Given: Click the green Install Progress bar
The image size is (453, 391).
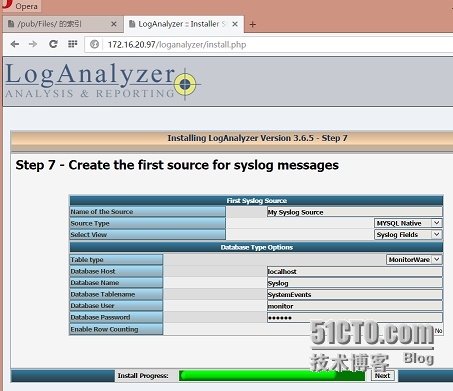Looking at the screenshot, I should [272, 375].
